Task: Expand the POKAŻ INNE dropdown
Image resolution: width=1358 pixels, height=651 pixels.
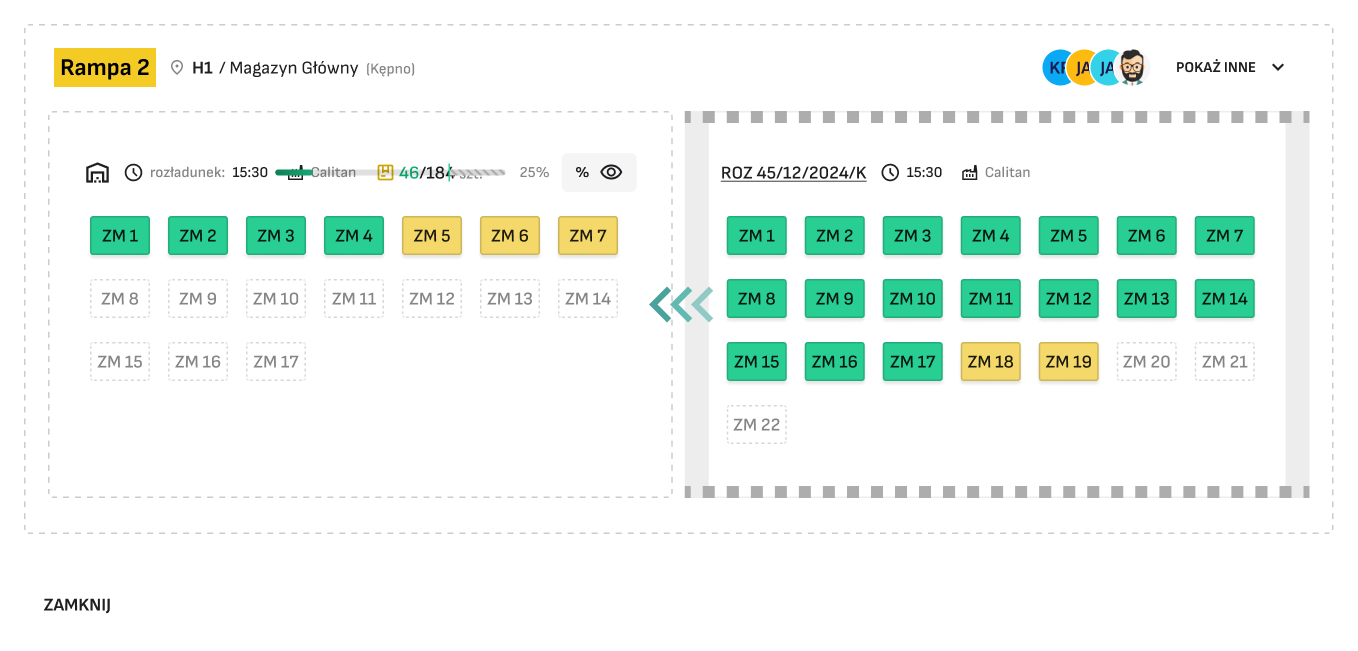Action: (x=1230, y=68)
